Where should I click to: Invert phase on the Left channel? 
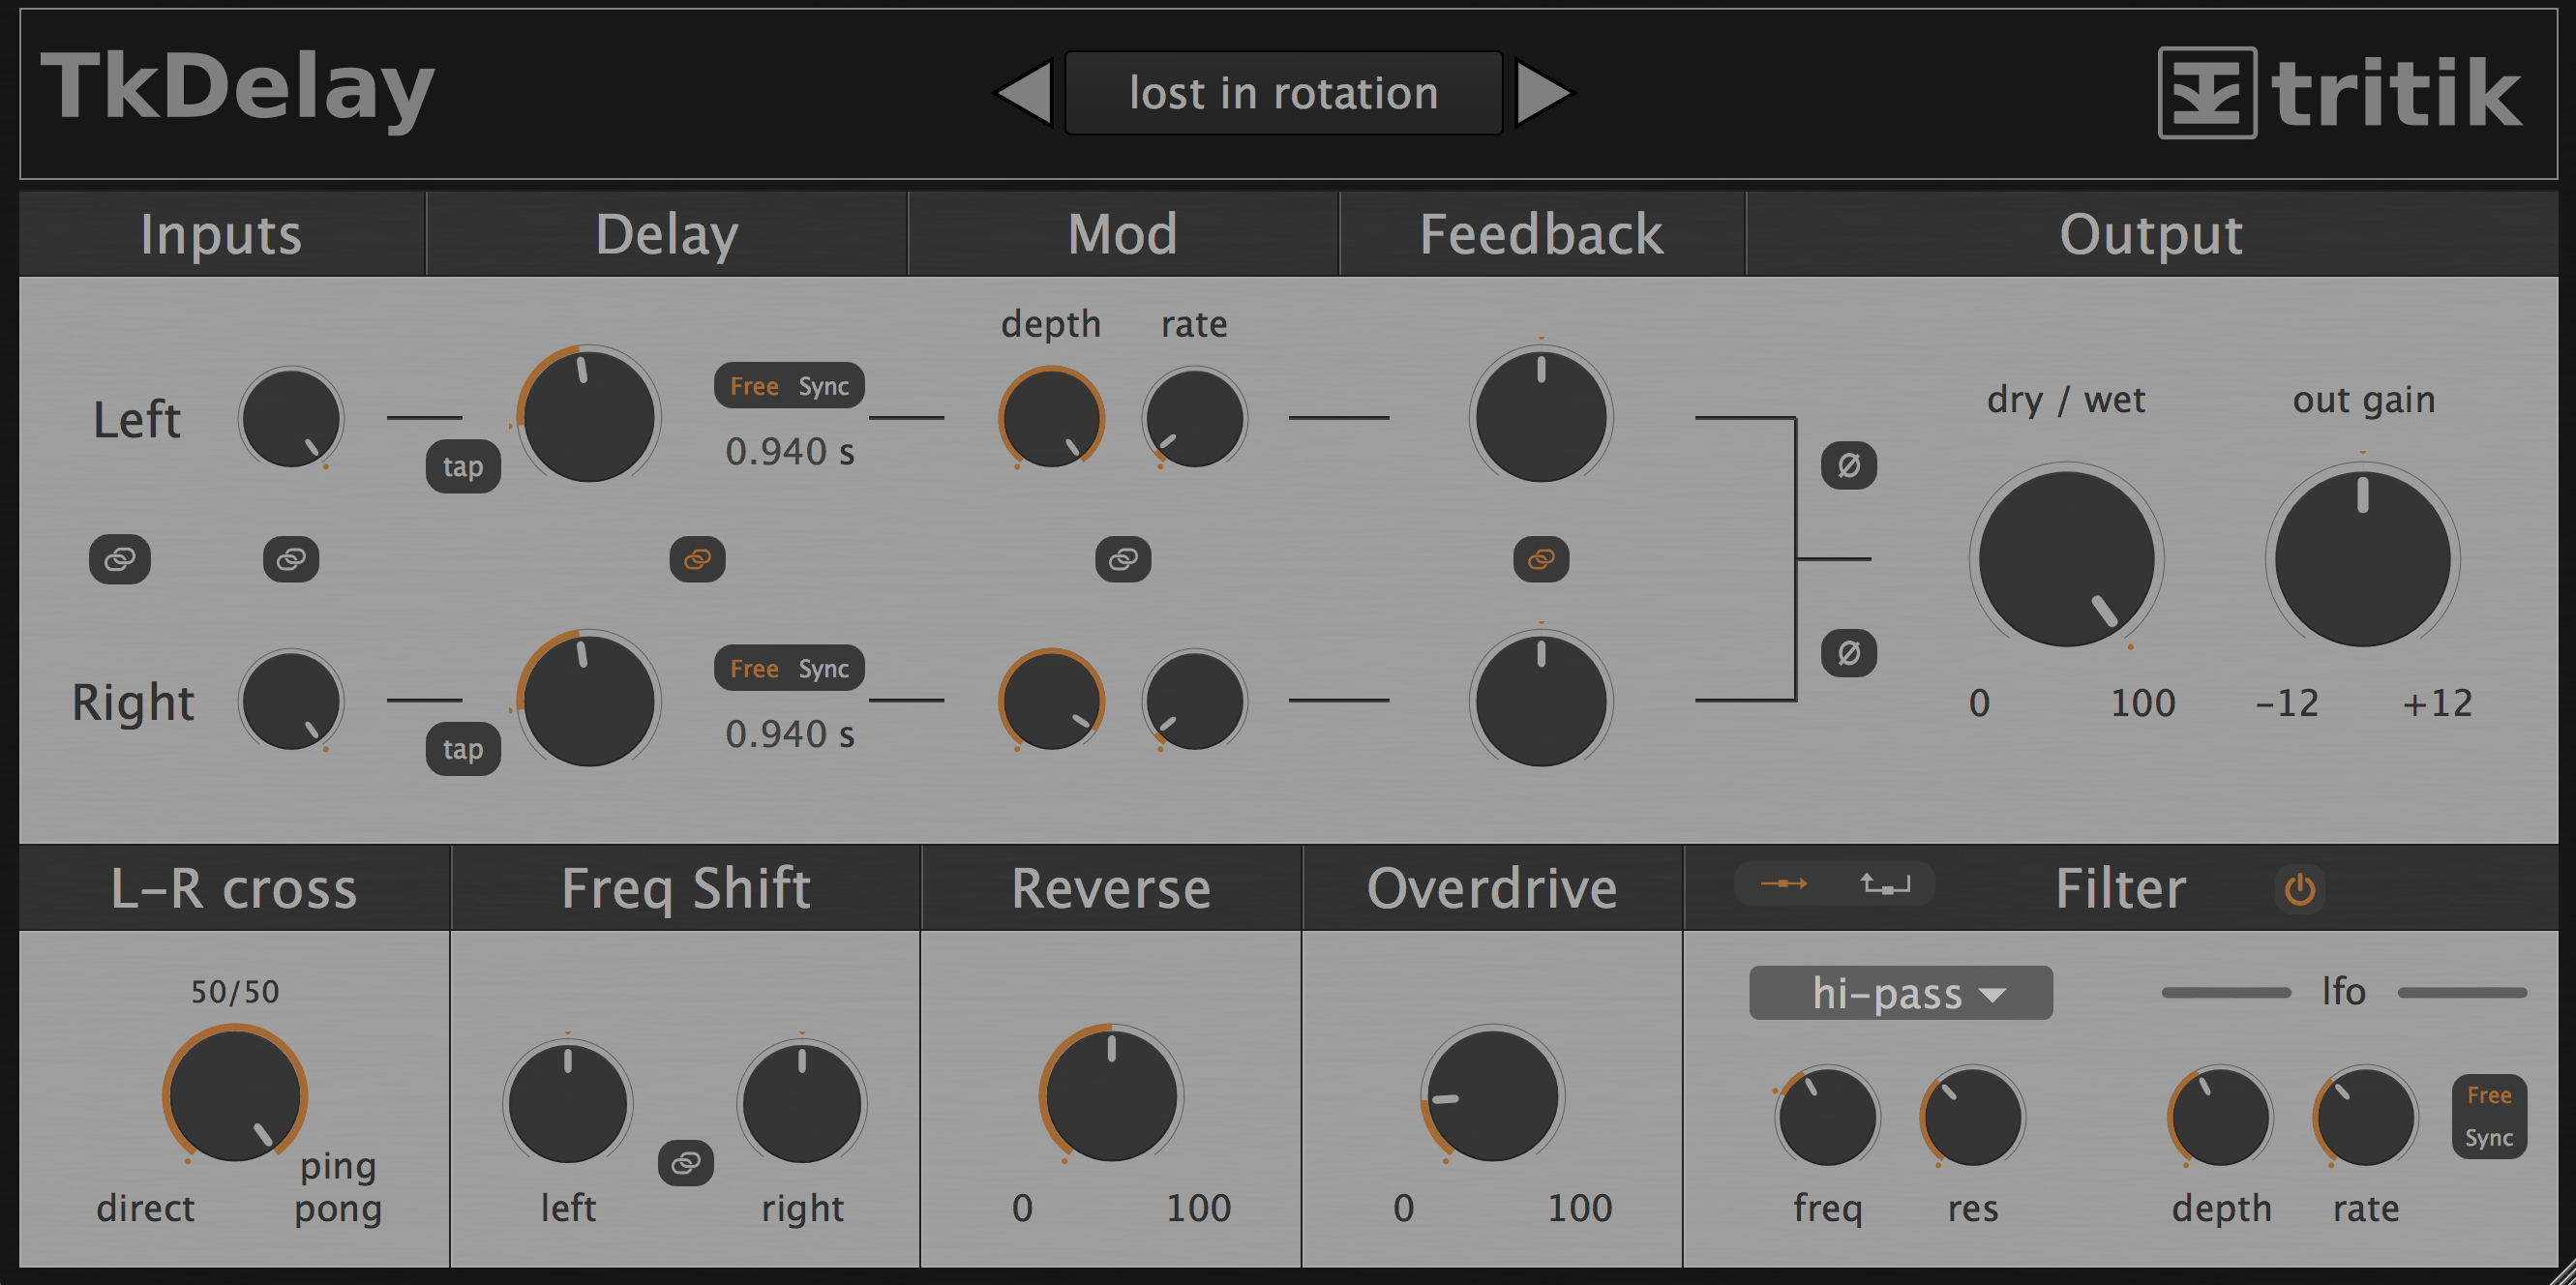(x=1849, y=465)
